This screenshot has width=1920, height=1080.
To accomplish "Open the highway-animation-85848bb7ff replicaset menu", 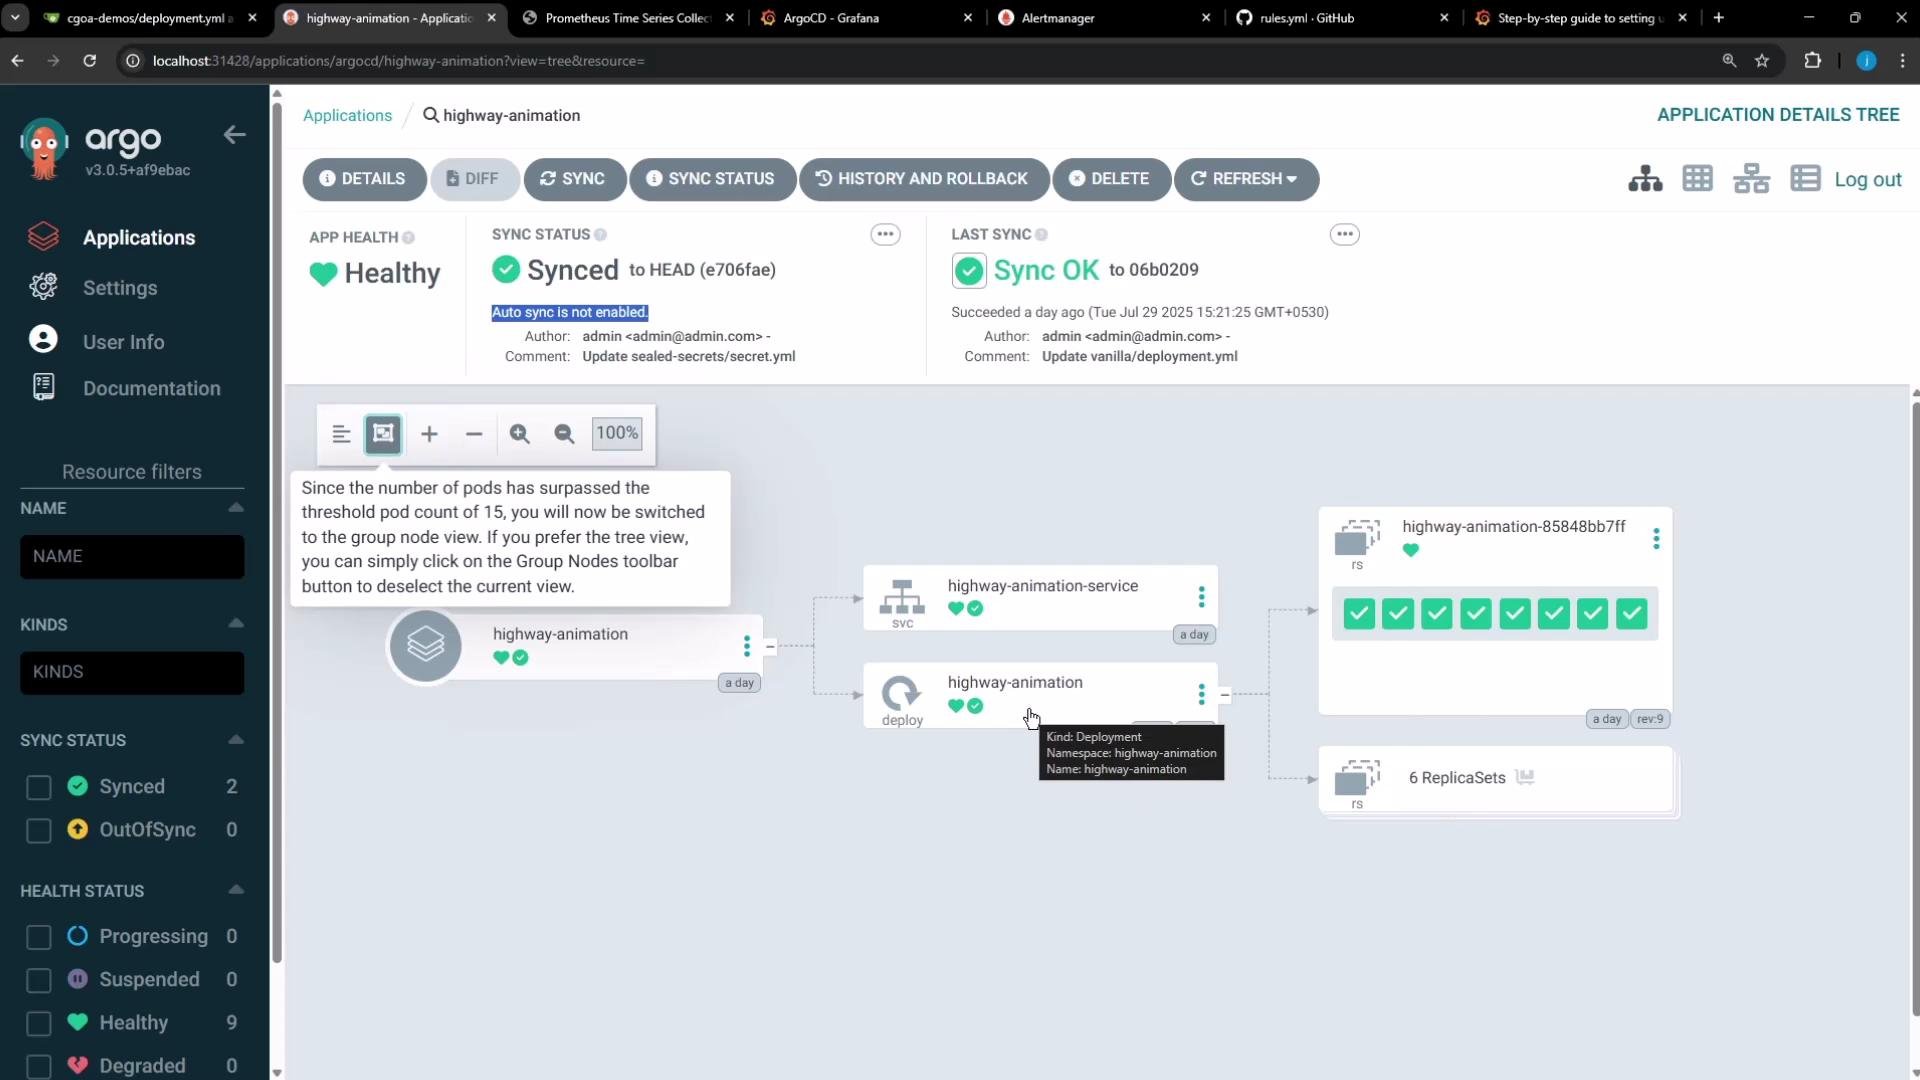I will (1656, 539).
